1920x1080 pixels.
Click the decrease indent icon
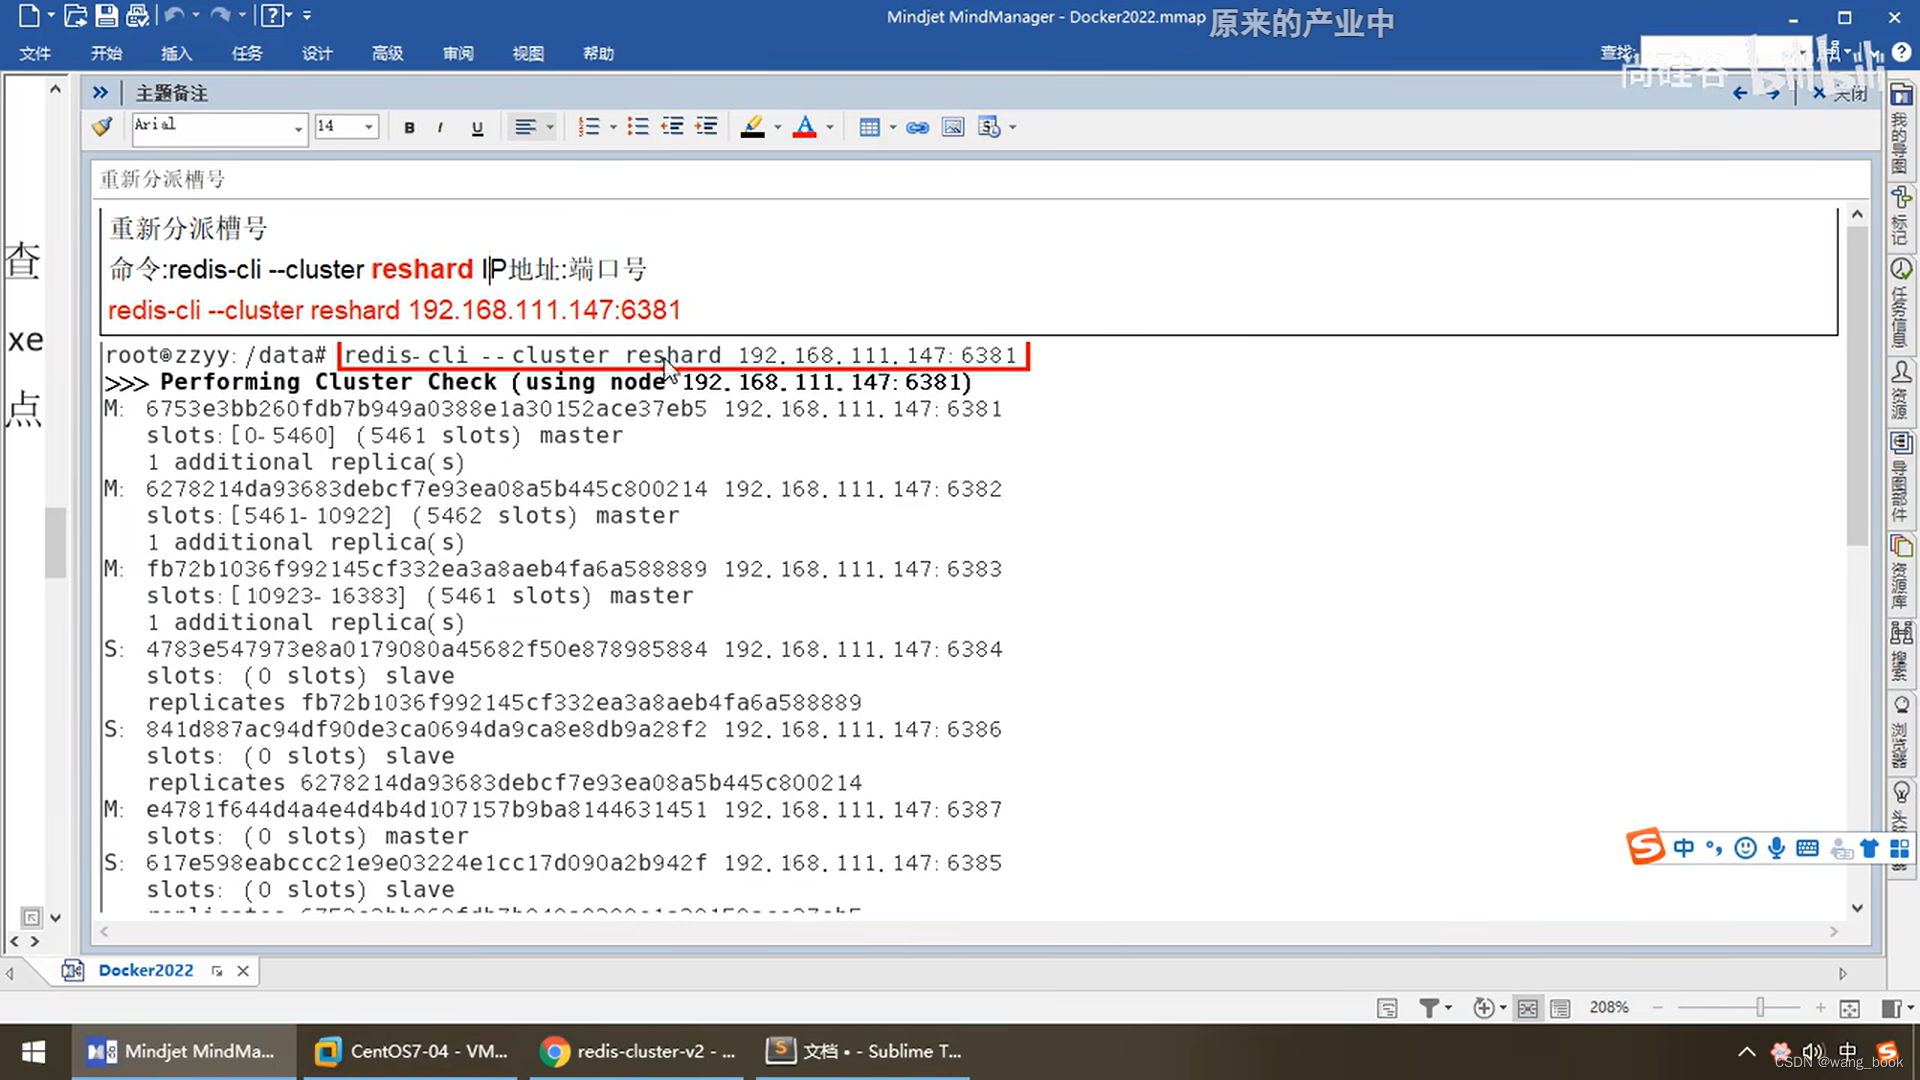point(672,127)
